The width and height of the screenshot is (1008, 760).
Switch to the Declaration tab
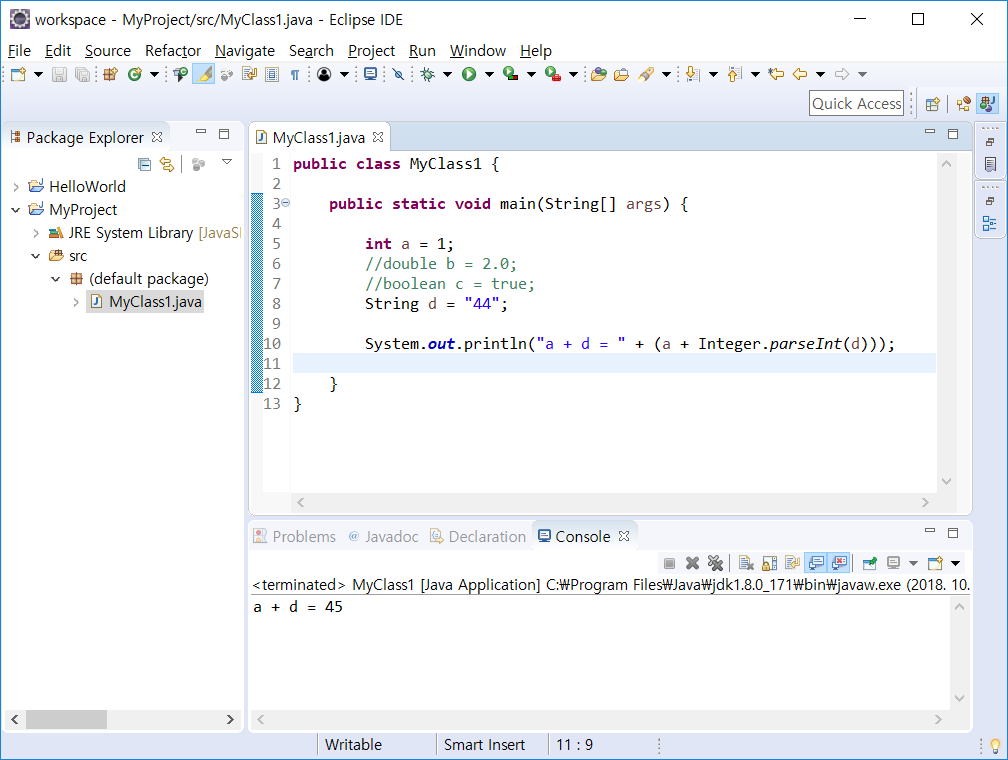coord(478,536)
